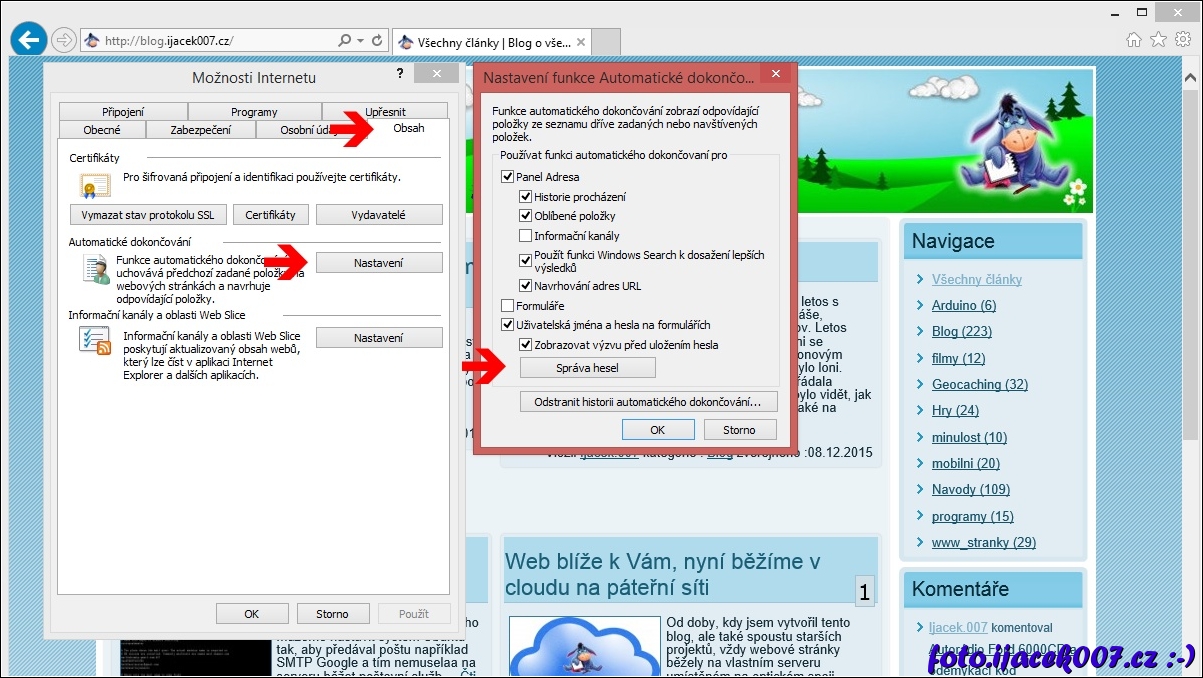Click the refresh icon in address bar

(377, 41)
